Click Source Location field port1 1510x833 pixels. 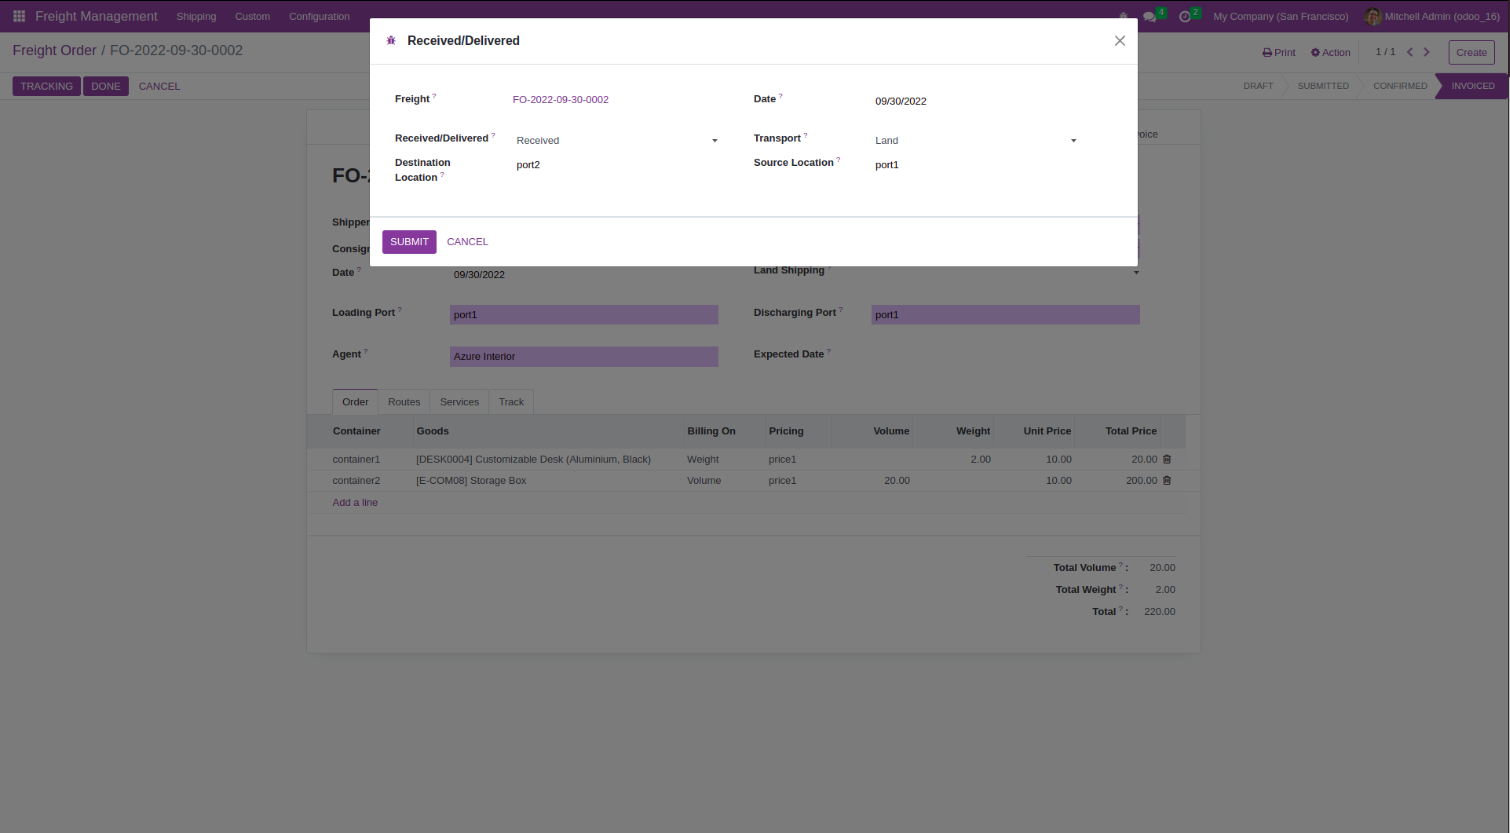(975, 165)
